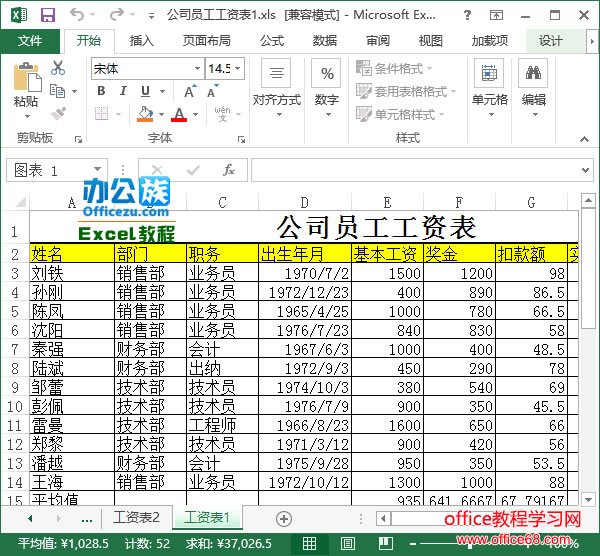600x556 pixels.
Task: Switch to the 插入 ribbon tab
Action: [142, 41]
